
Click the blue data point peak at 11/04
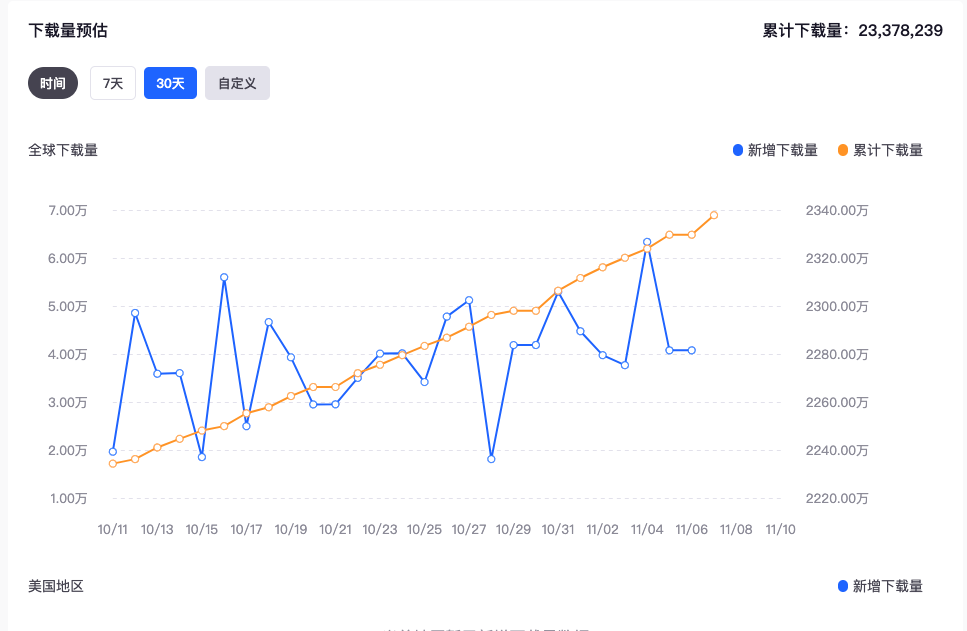click(x=647, y=242)
